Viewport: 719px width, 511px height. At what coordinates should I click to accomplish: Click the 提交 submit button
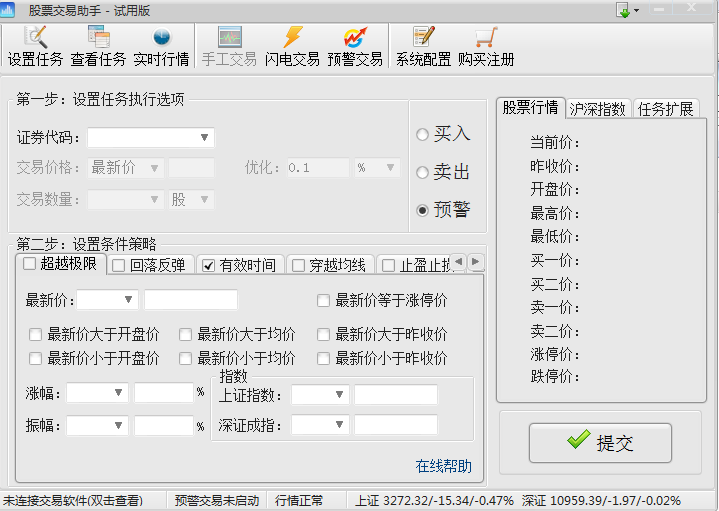(x=600, y=443)
